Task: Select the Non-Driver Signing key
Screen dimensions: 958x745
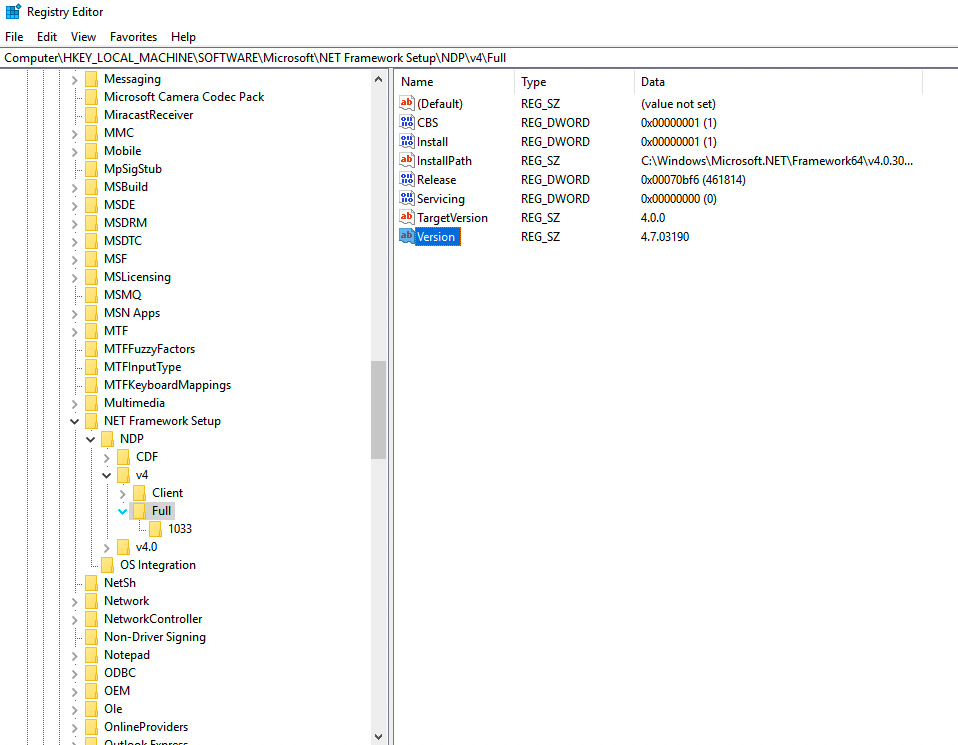Action: click(x=155, y=637)
